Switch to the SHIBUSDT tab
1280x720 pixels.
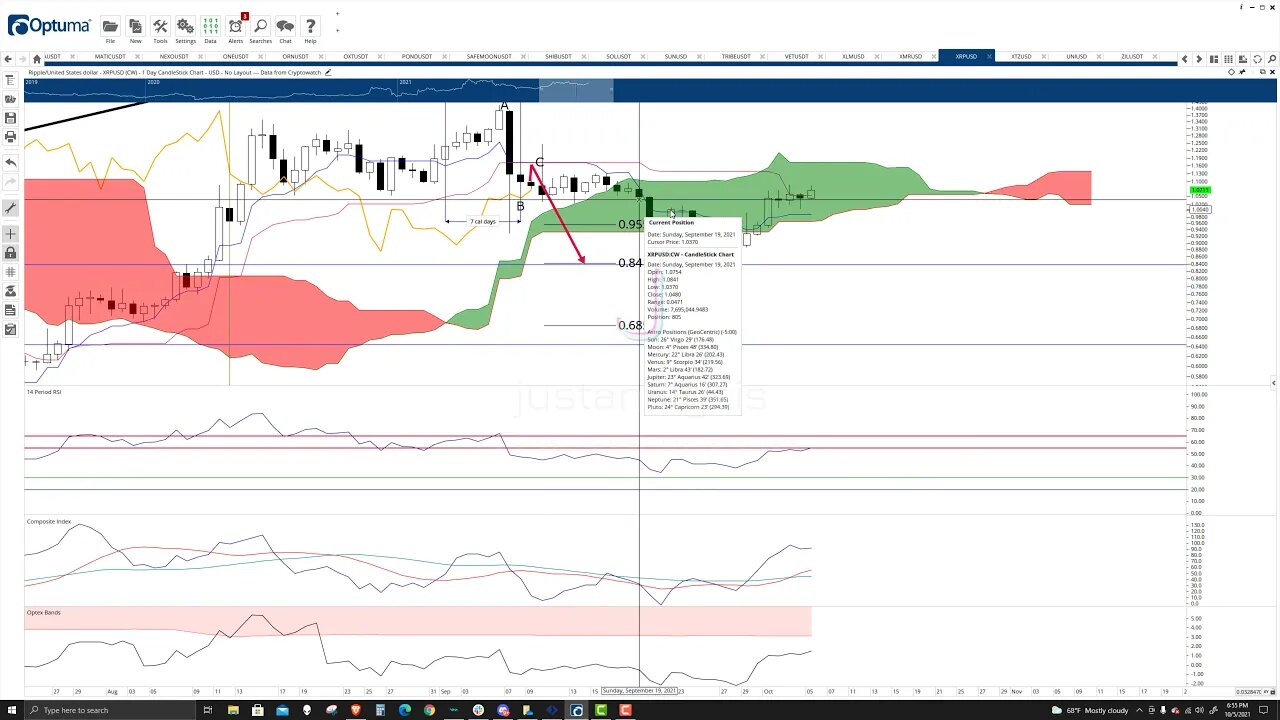pyautogui.click(x=558, y=57)
